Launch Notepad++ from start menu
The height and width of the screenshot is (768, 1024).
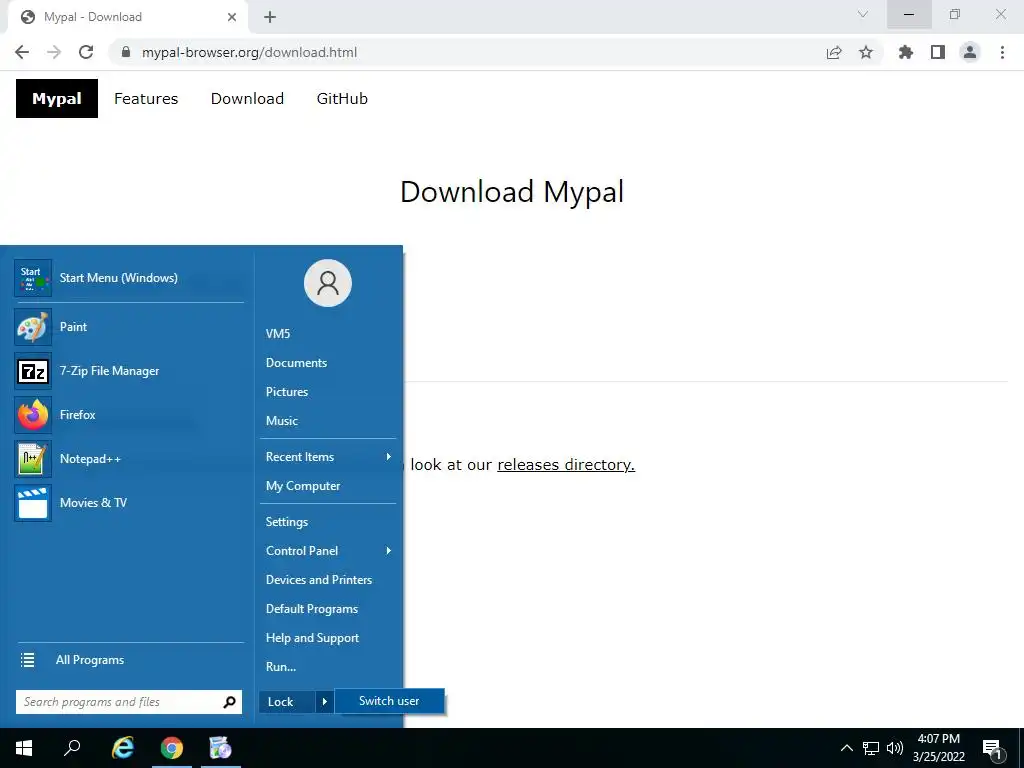90,458
